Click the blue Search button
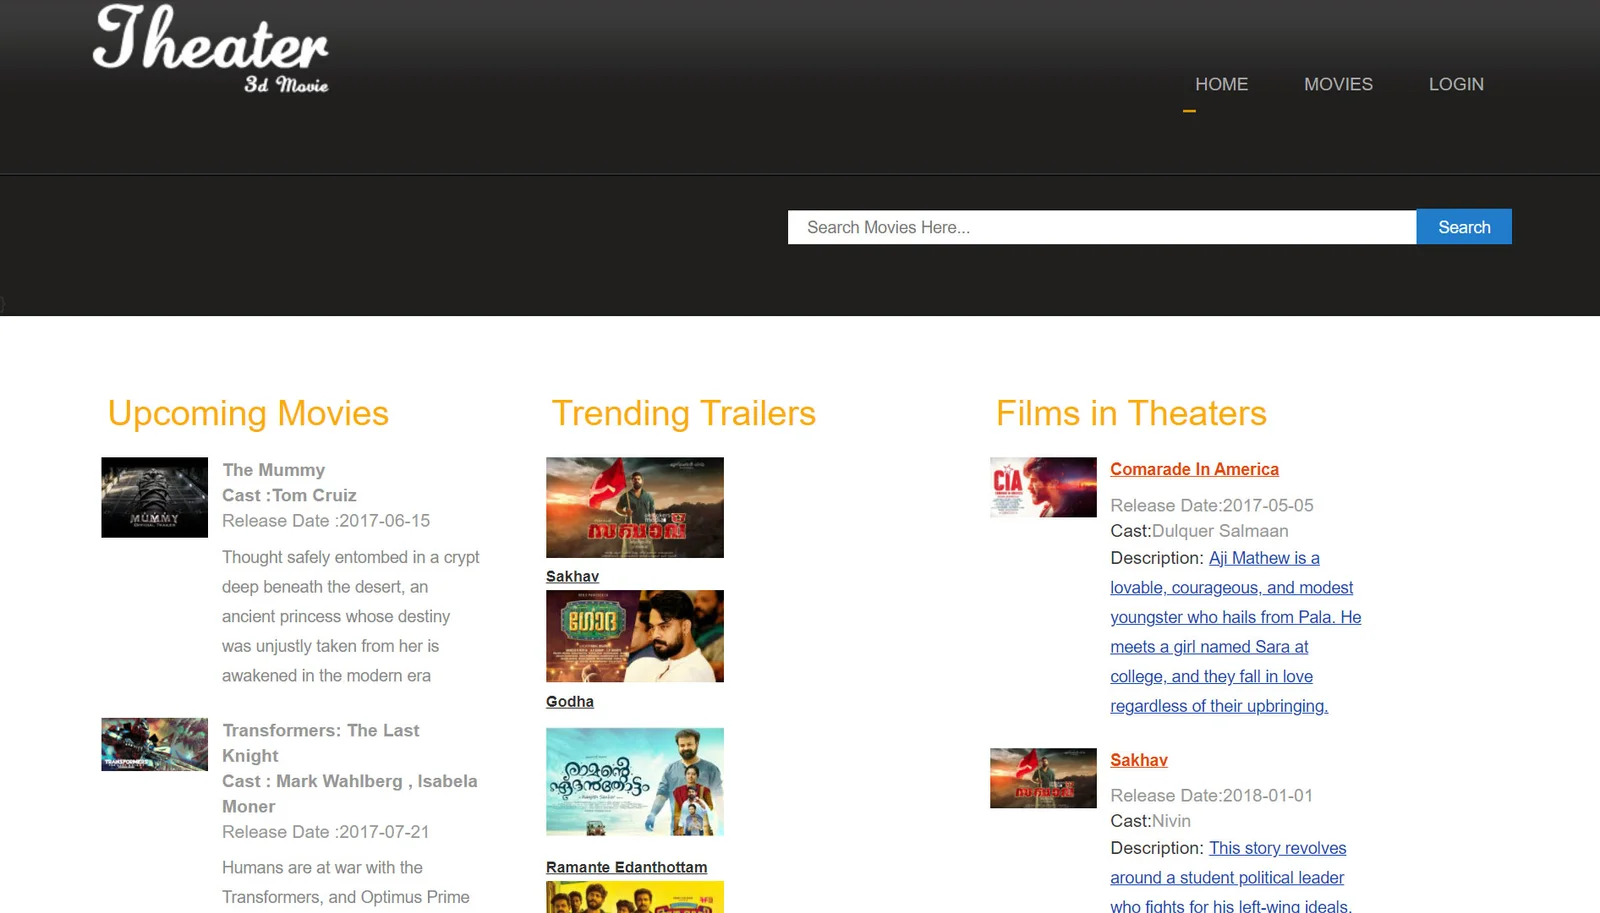 point(1464,227)
